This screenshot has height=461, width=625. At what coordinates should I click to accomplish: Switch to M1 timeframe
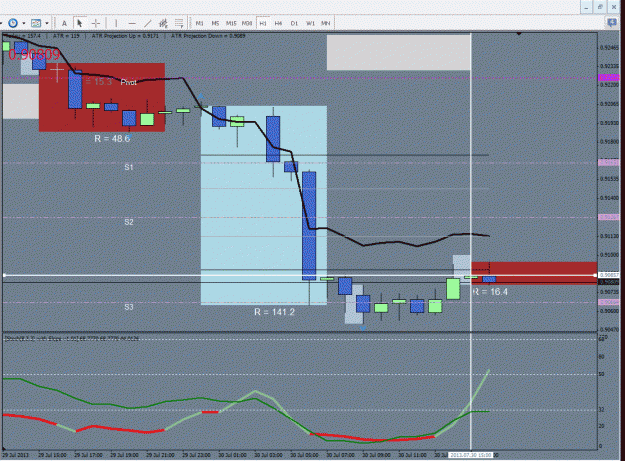[200, 24]
